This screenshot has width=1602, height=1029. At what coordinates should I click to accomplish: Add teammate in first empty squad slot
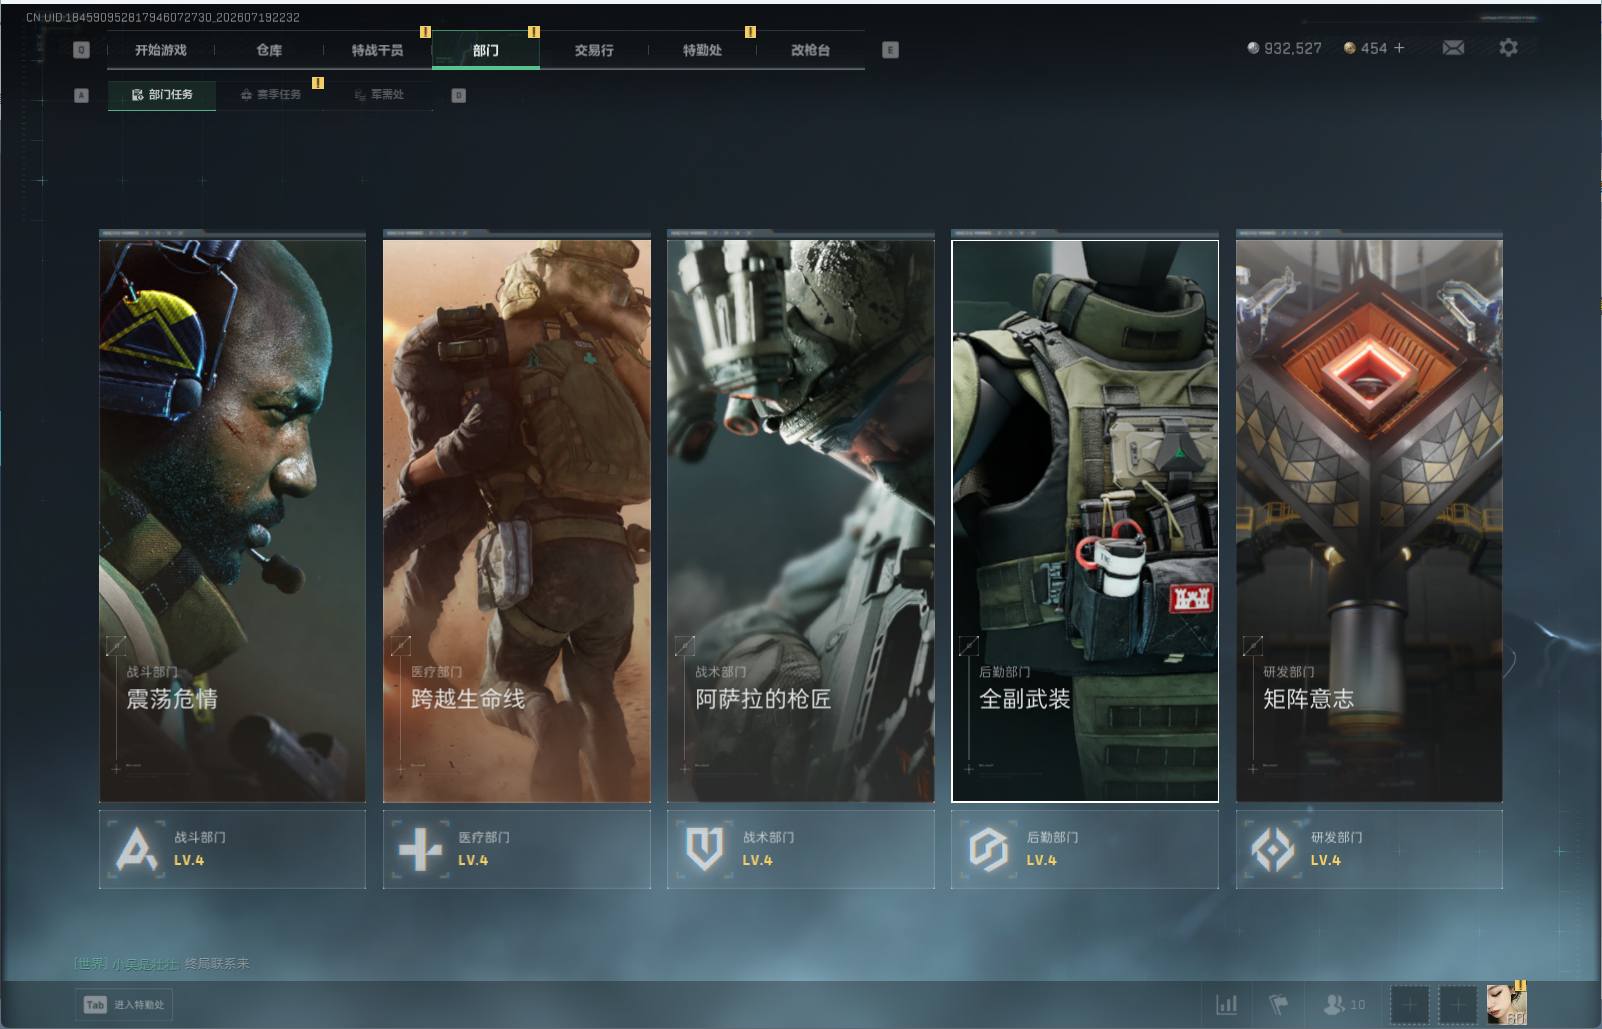tap(1409, 1004)
